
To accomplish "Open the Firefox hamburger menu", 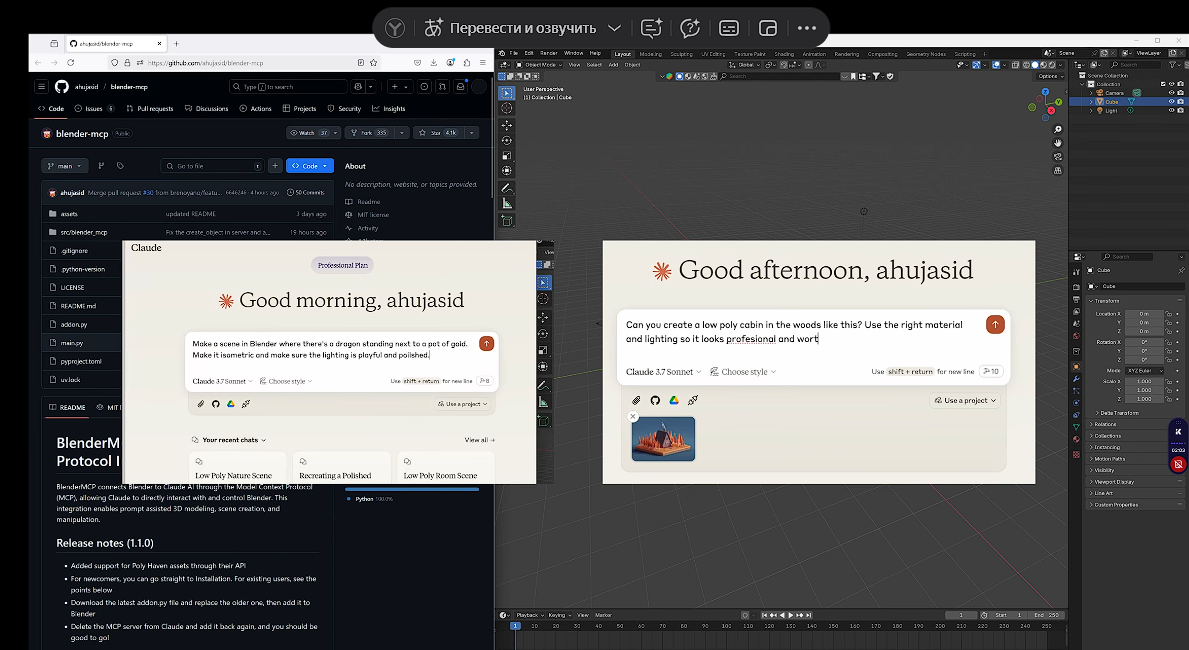I will click(482, 63).
